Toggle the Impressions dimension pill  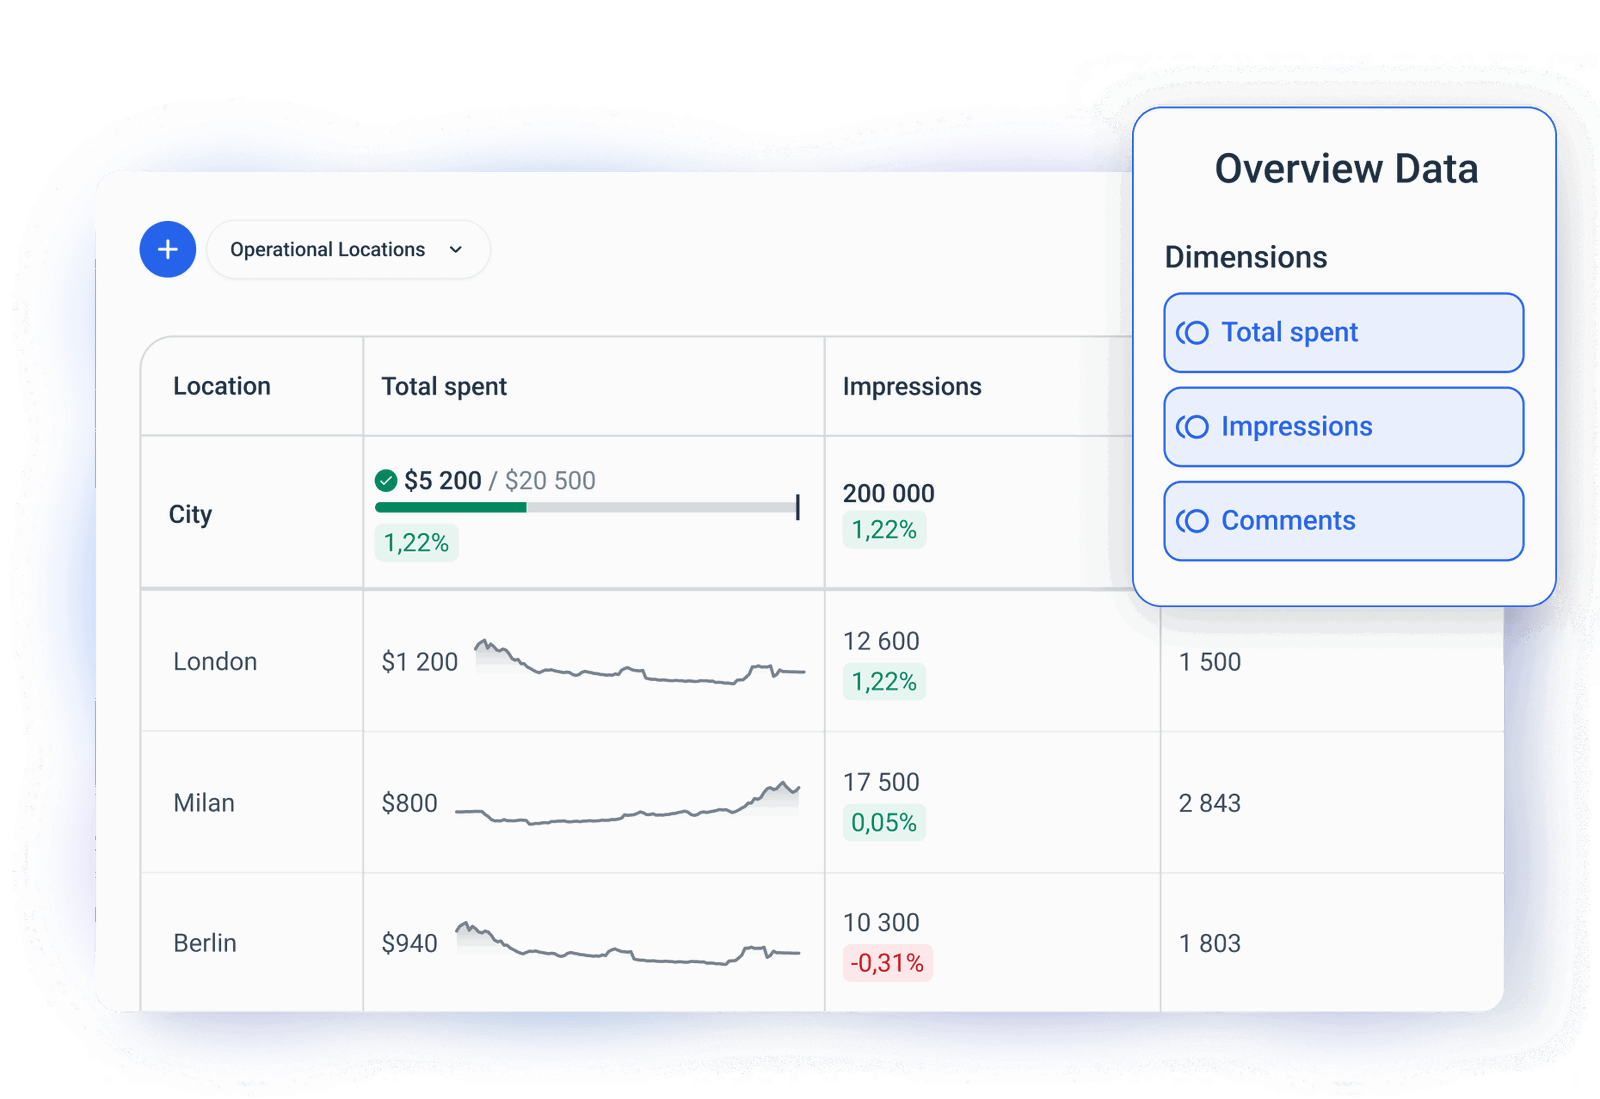pos(1343,427)
